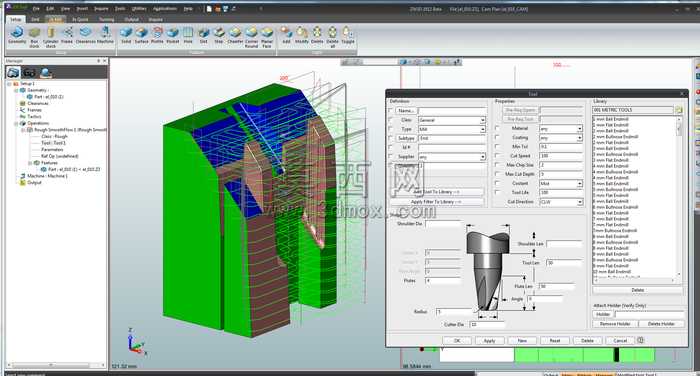Click Apply in the Tool dialog
Image resolution: width=700 pixels, height=376 pixels.
[x=489, y=340]
